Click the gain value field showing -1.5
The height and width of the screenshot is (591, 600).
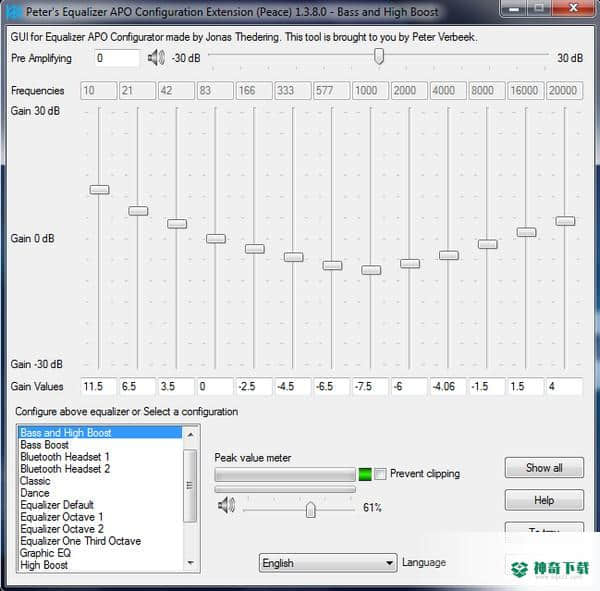(x=487, y=386)
